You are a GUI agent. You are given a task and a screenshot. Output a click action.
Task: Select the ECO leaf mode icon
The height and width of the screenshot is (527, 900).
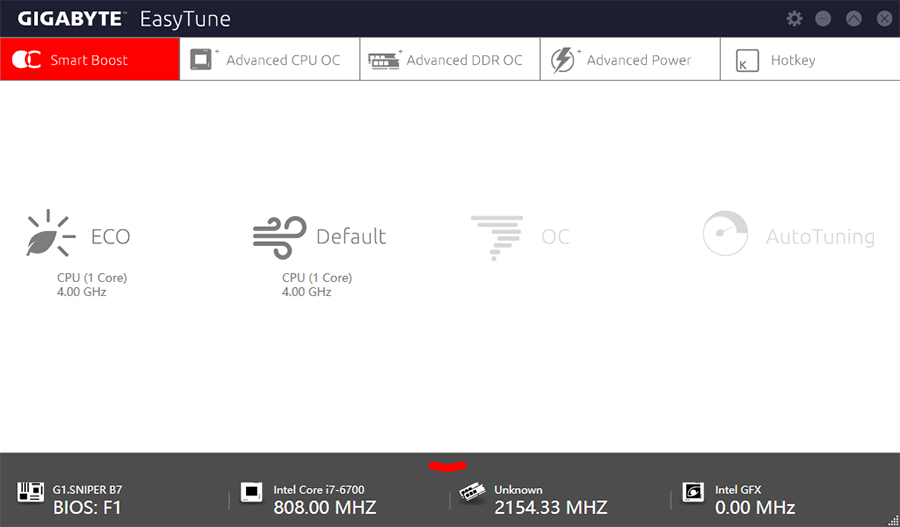pos(51,233)
